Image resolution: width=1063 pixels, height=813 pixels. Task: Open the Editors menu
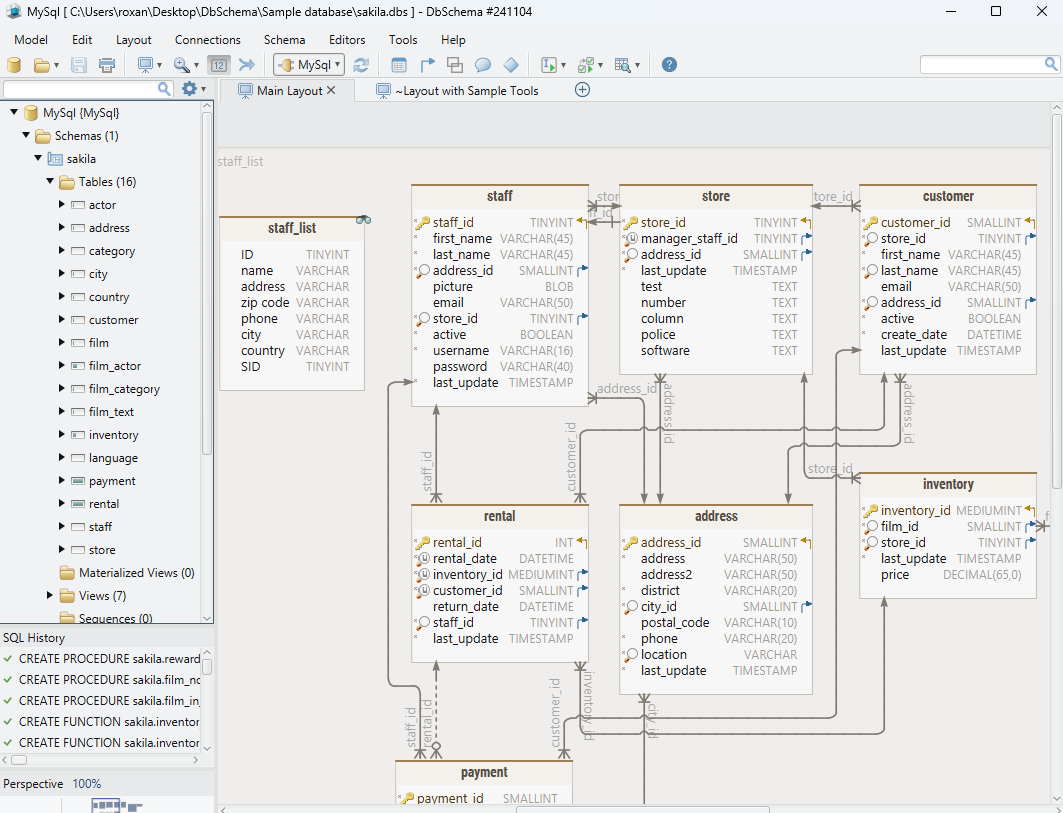click(x=347, y=40)
